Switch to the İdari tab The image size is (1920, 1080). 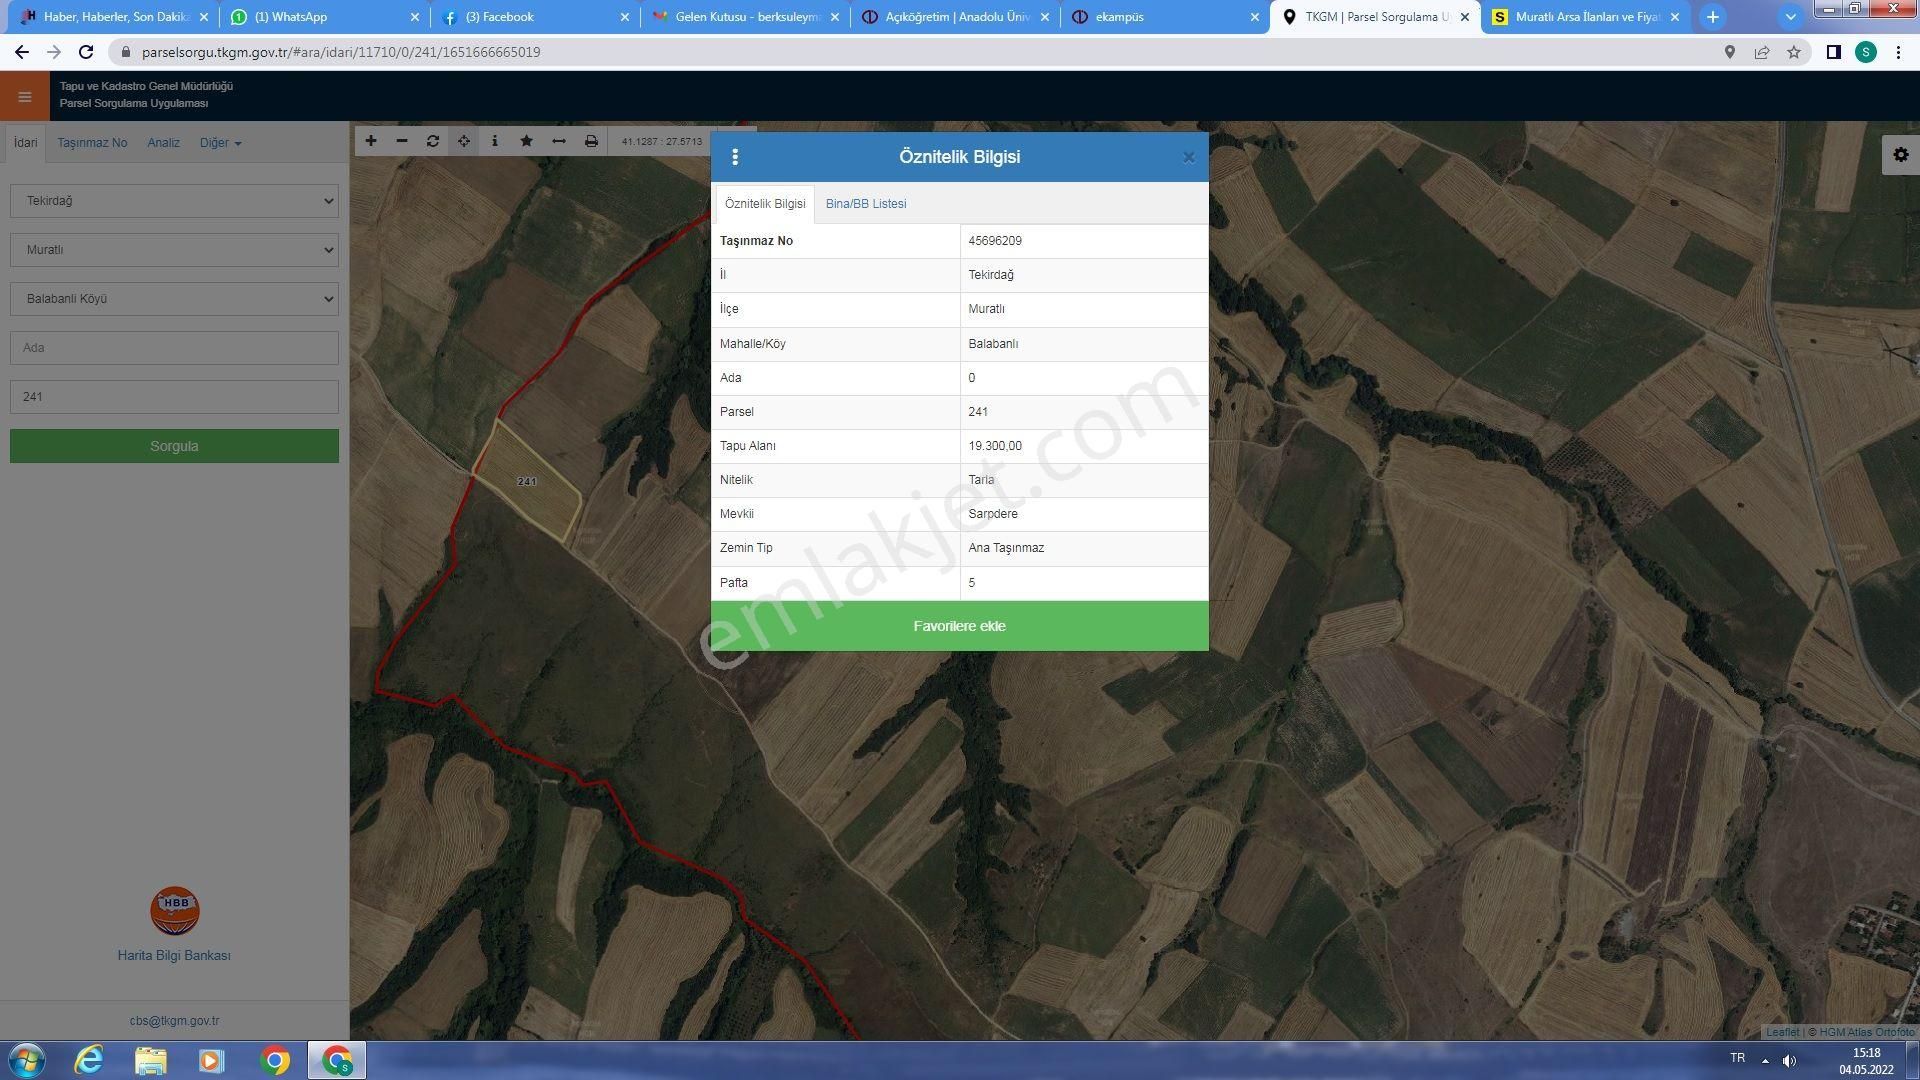click(x=26, y=143)
